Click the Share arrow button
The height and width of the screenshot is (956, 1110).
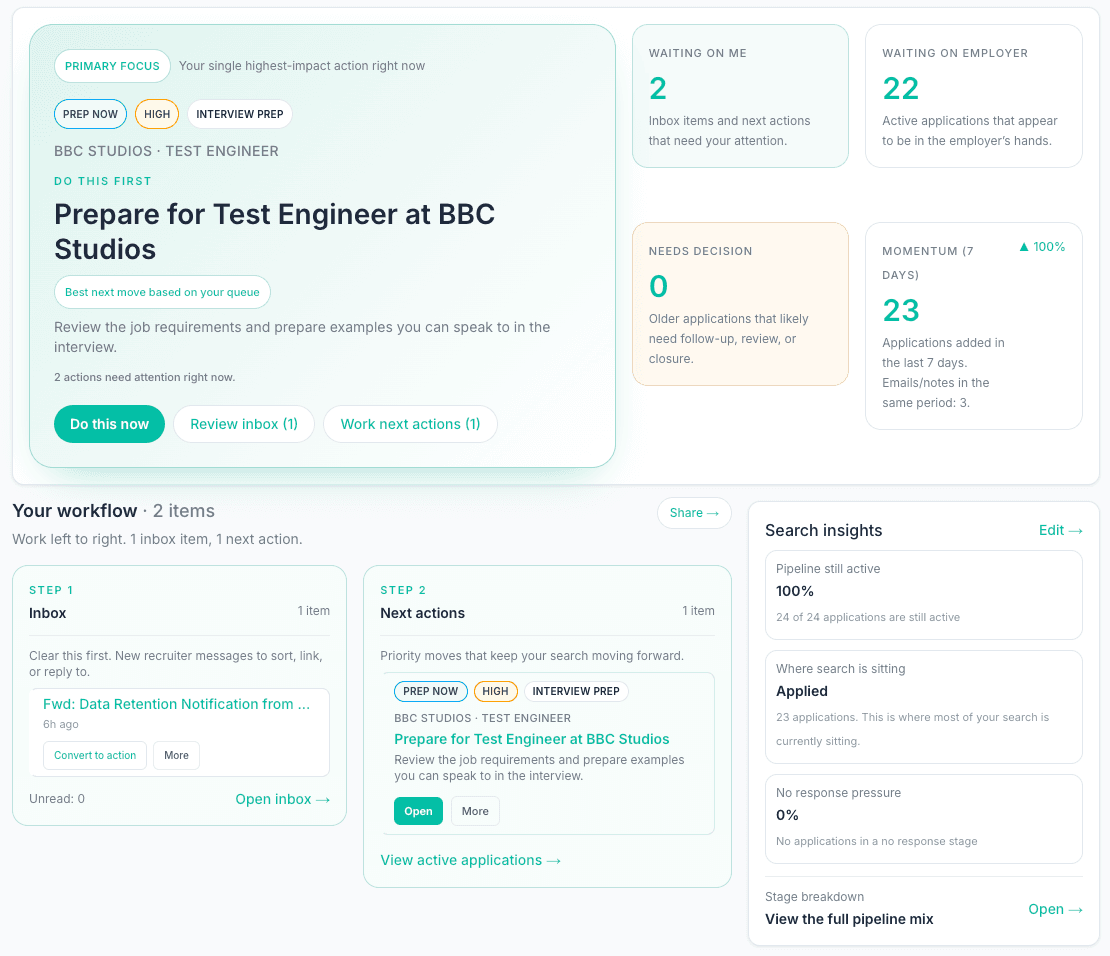694,513
